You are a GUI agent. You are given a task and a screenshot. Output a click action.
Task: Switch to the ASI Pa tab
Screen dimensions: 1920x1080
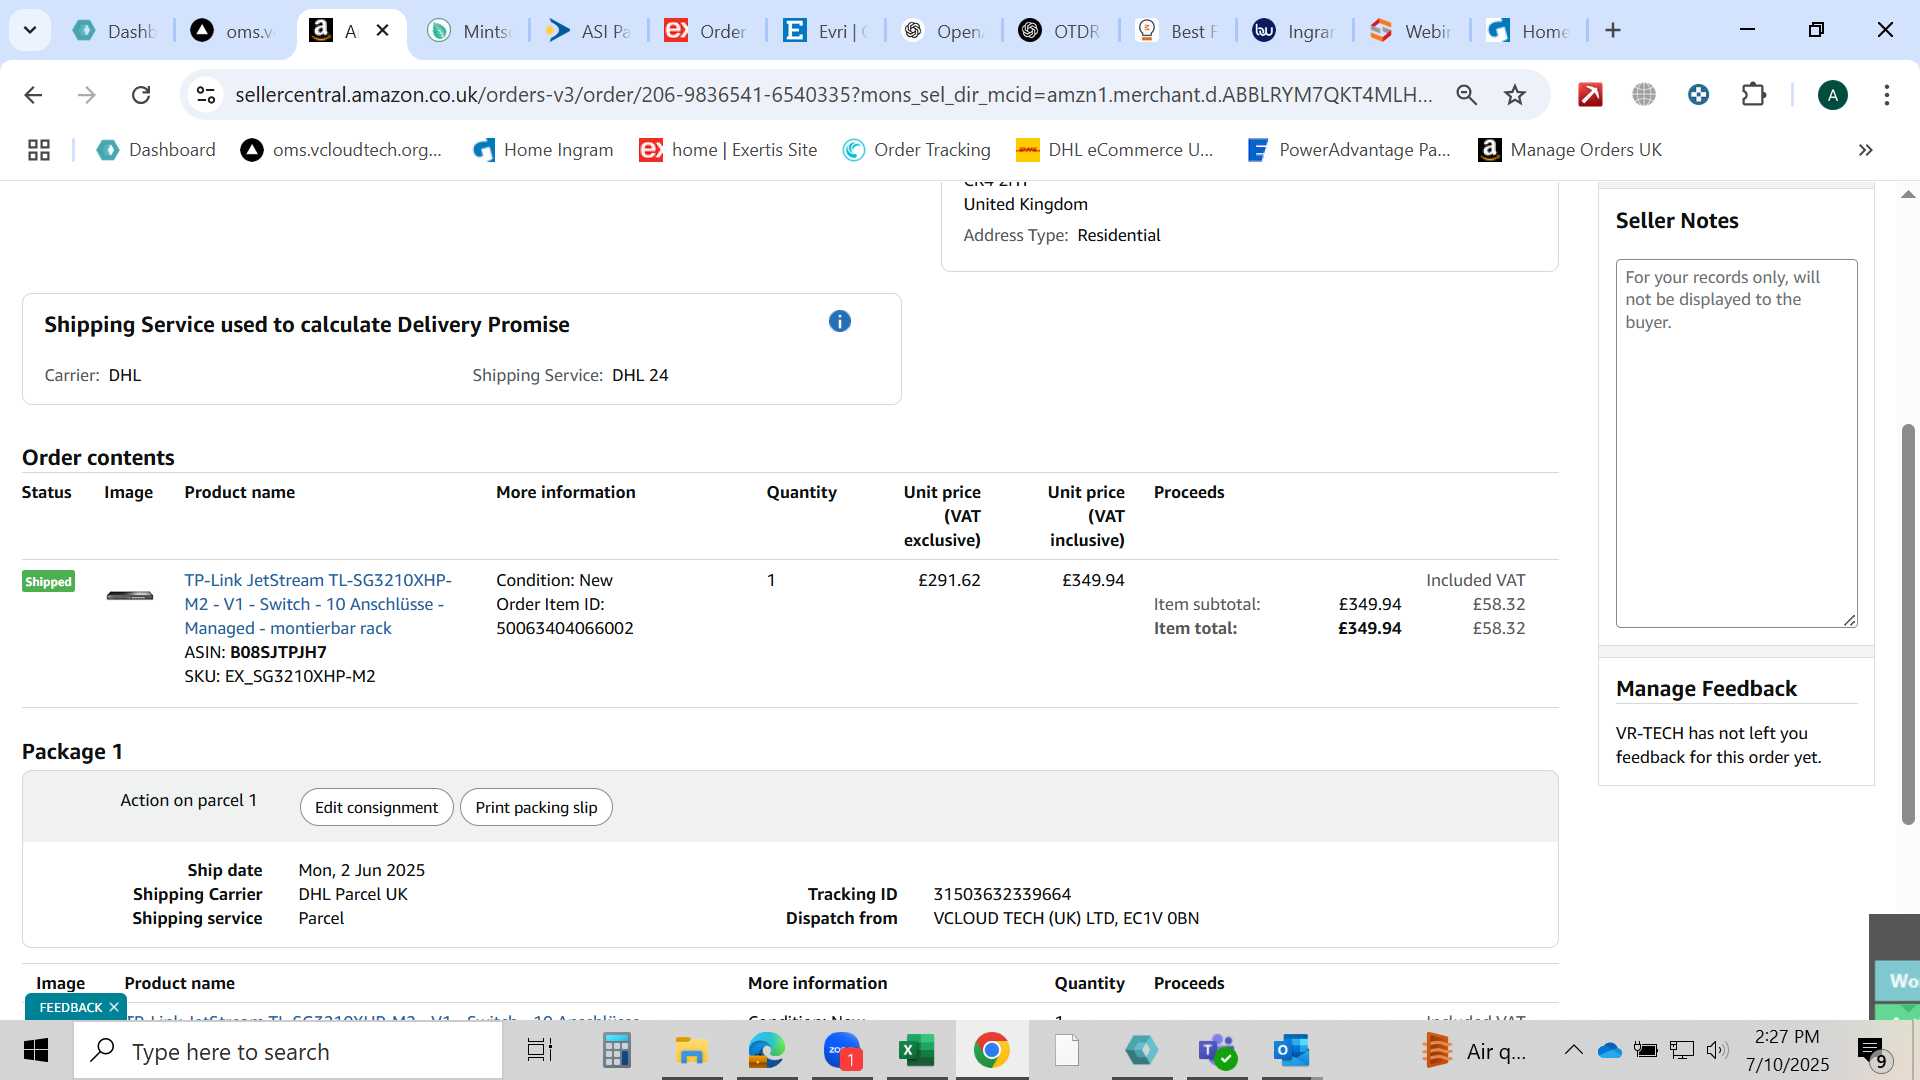click(588, 31)
